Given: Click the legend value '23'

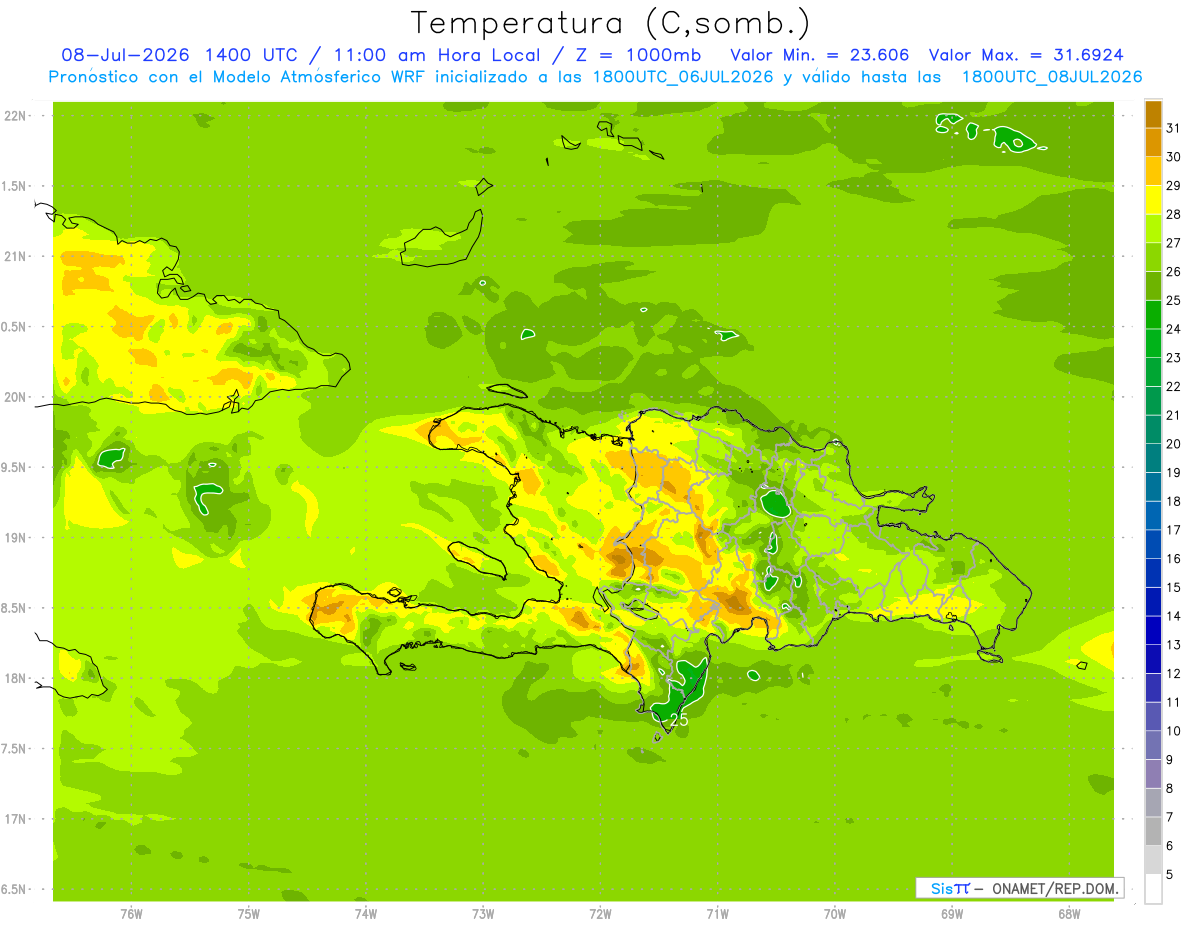Looking at the screenshot, I should coord(1174,358).
